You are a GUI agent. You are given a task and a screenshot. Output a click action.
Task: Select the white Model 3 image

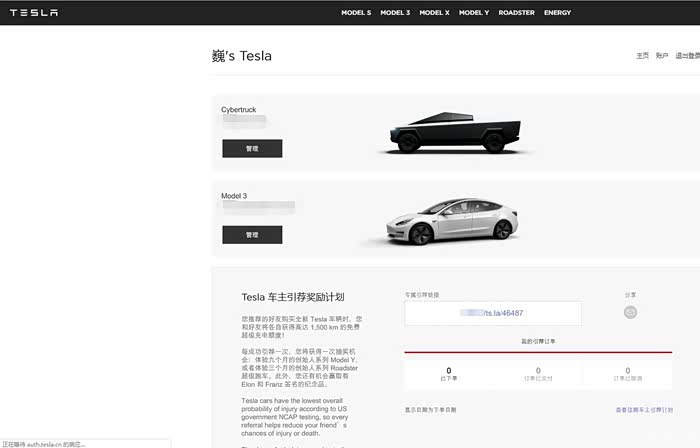click(x=452, y=221)
